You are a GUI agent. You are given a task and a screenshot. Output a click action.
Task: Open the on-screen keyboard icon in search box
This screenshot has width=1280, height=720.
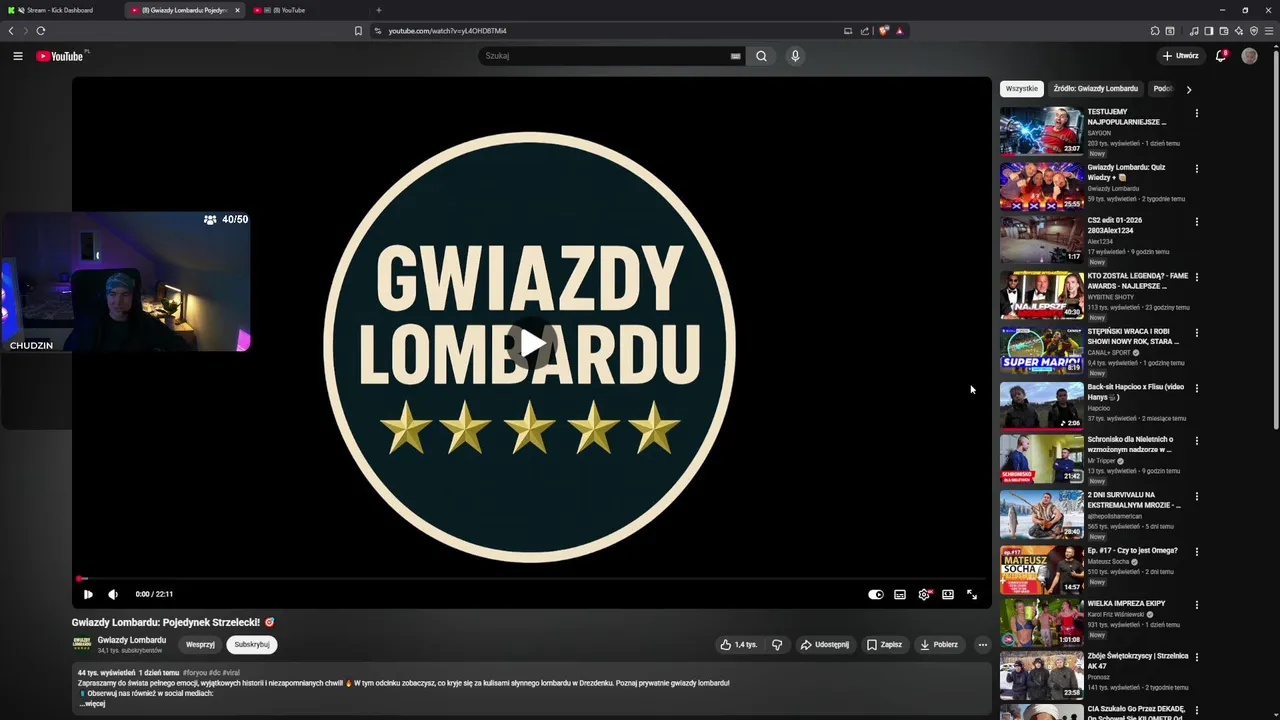[736, 56]
